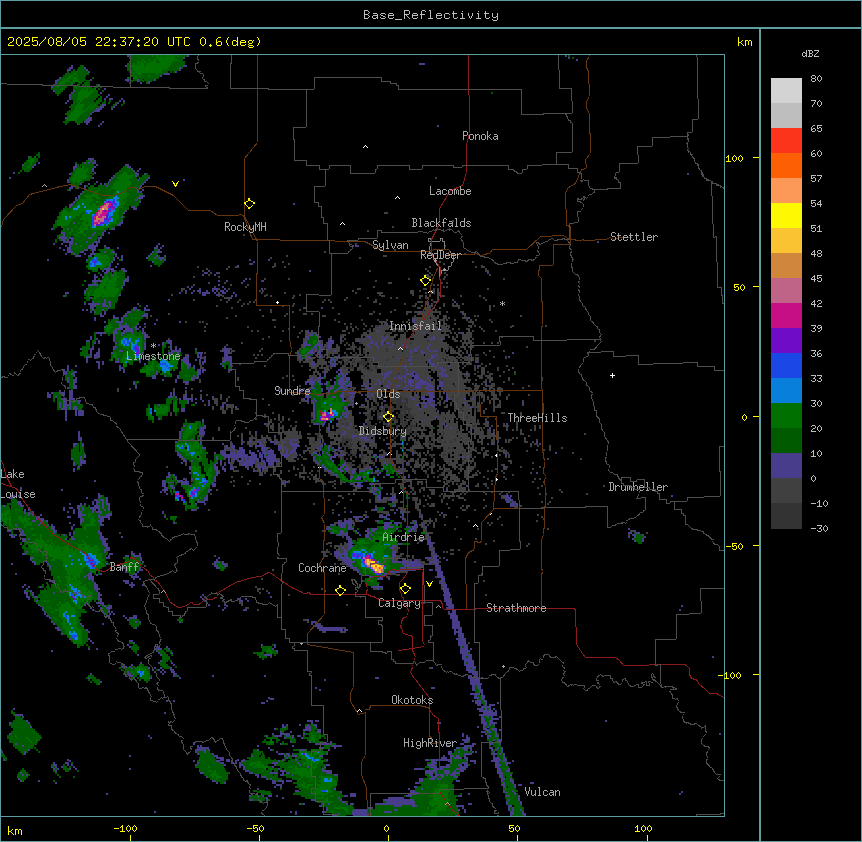This screenshot has width=862, height=842.
Task: Click the ThreeHills town label
Action: [537, 418]
